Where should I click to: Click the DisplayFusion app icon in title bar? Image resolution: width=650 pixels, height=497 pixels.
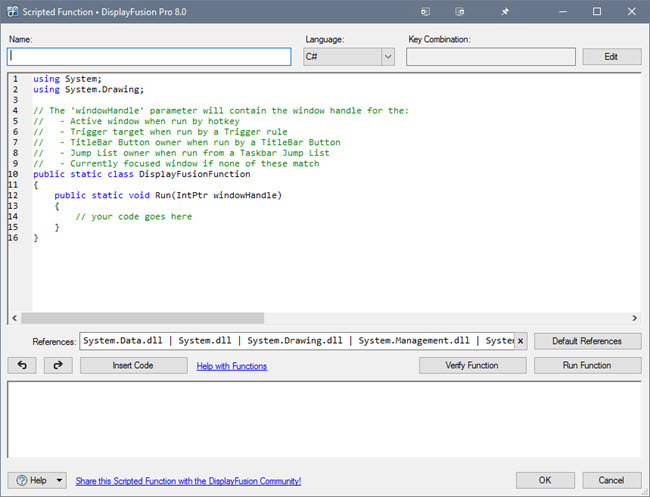(x=12, y=12)
